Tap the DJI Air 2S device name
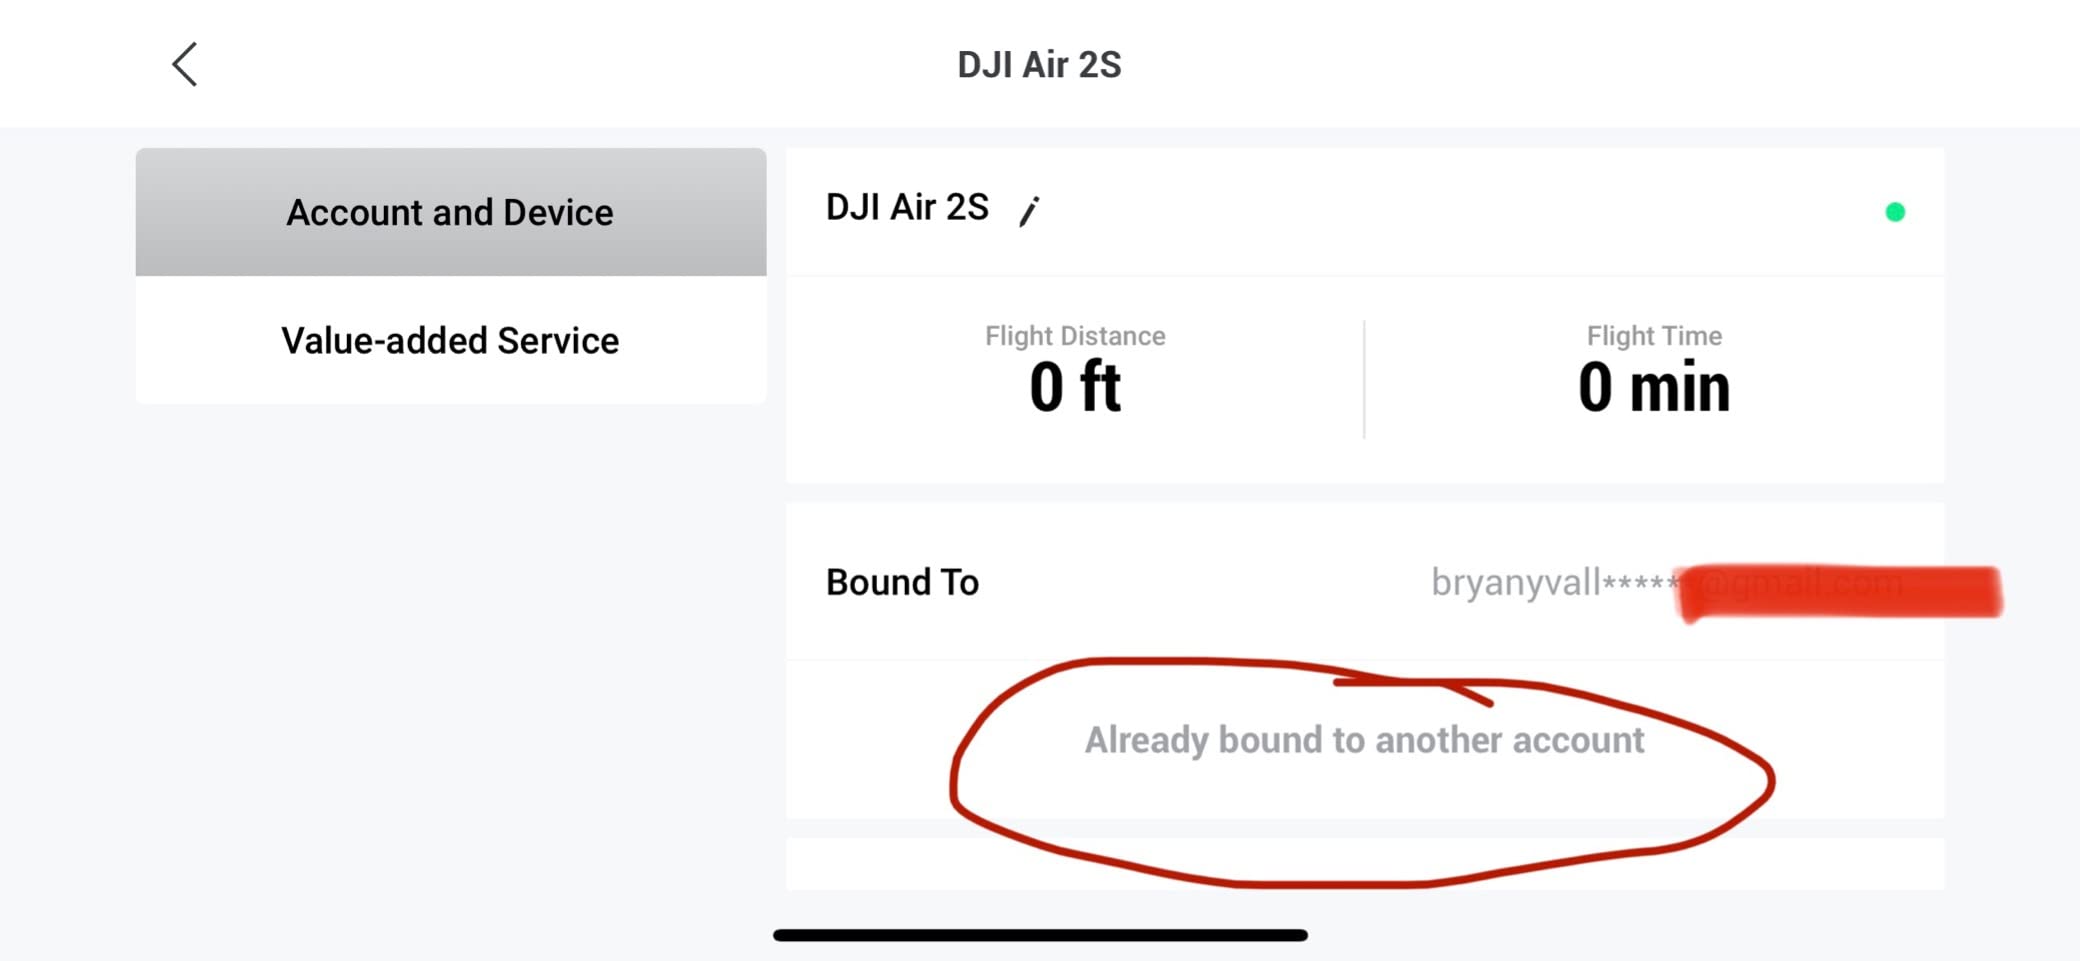 (x=907, y=208)
